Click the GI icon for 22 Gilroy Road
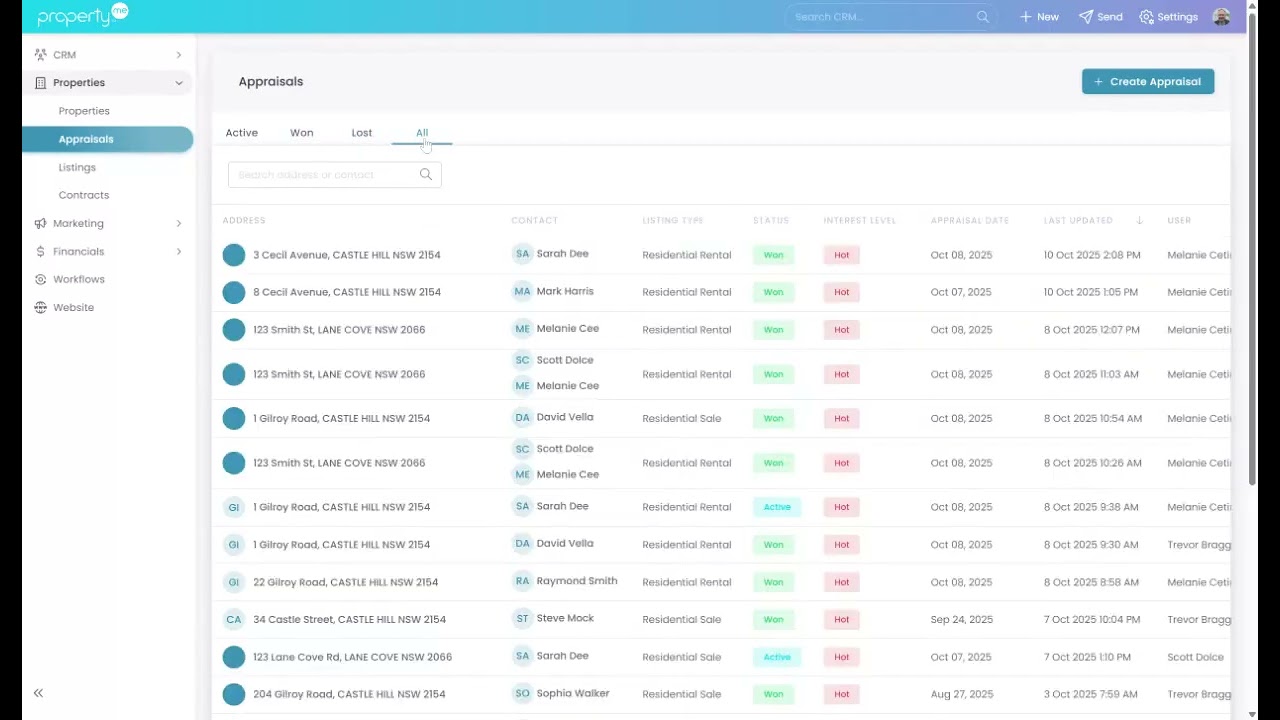 click(234, 582)
